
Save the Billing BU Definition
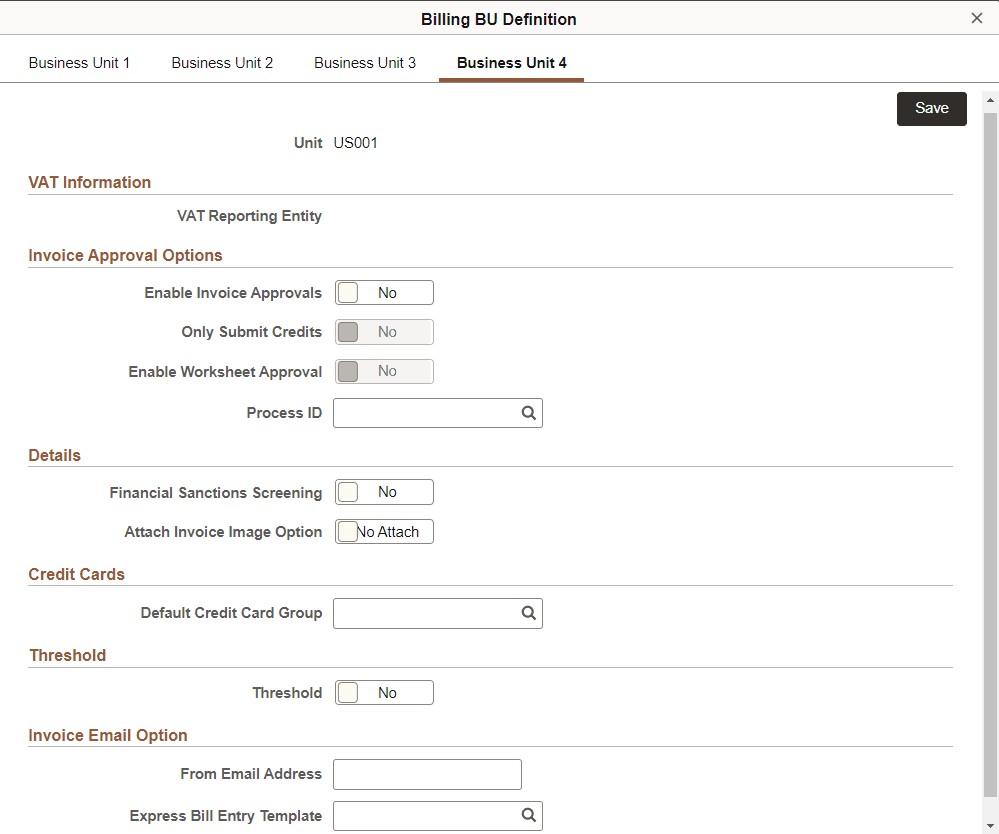click(x=931, y=108)
